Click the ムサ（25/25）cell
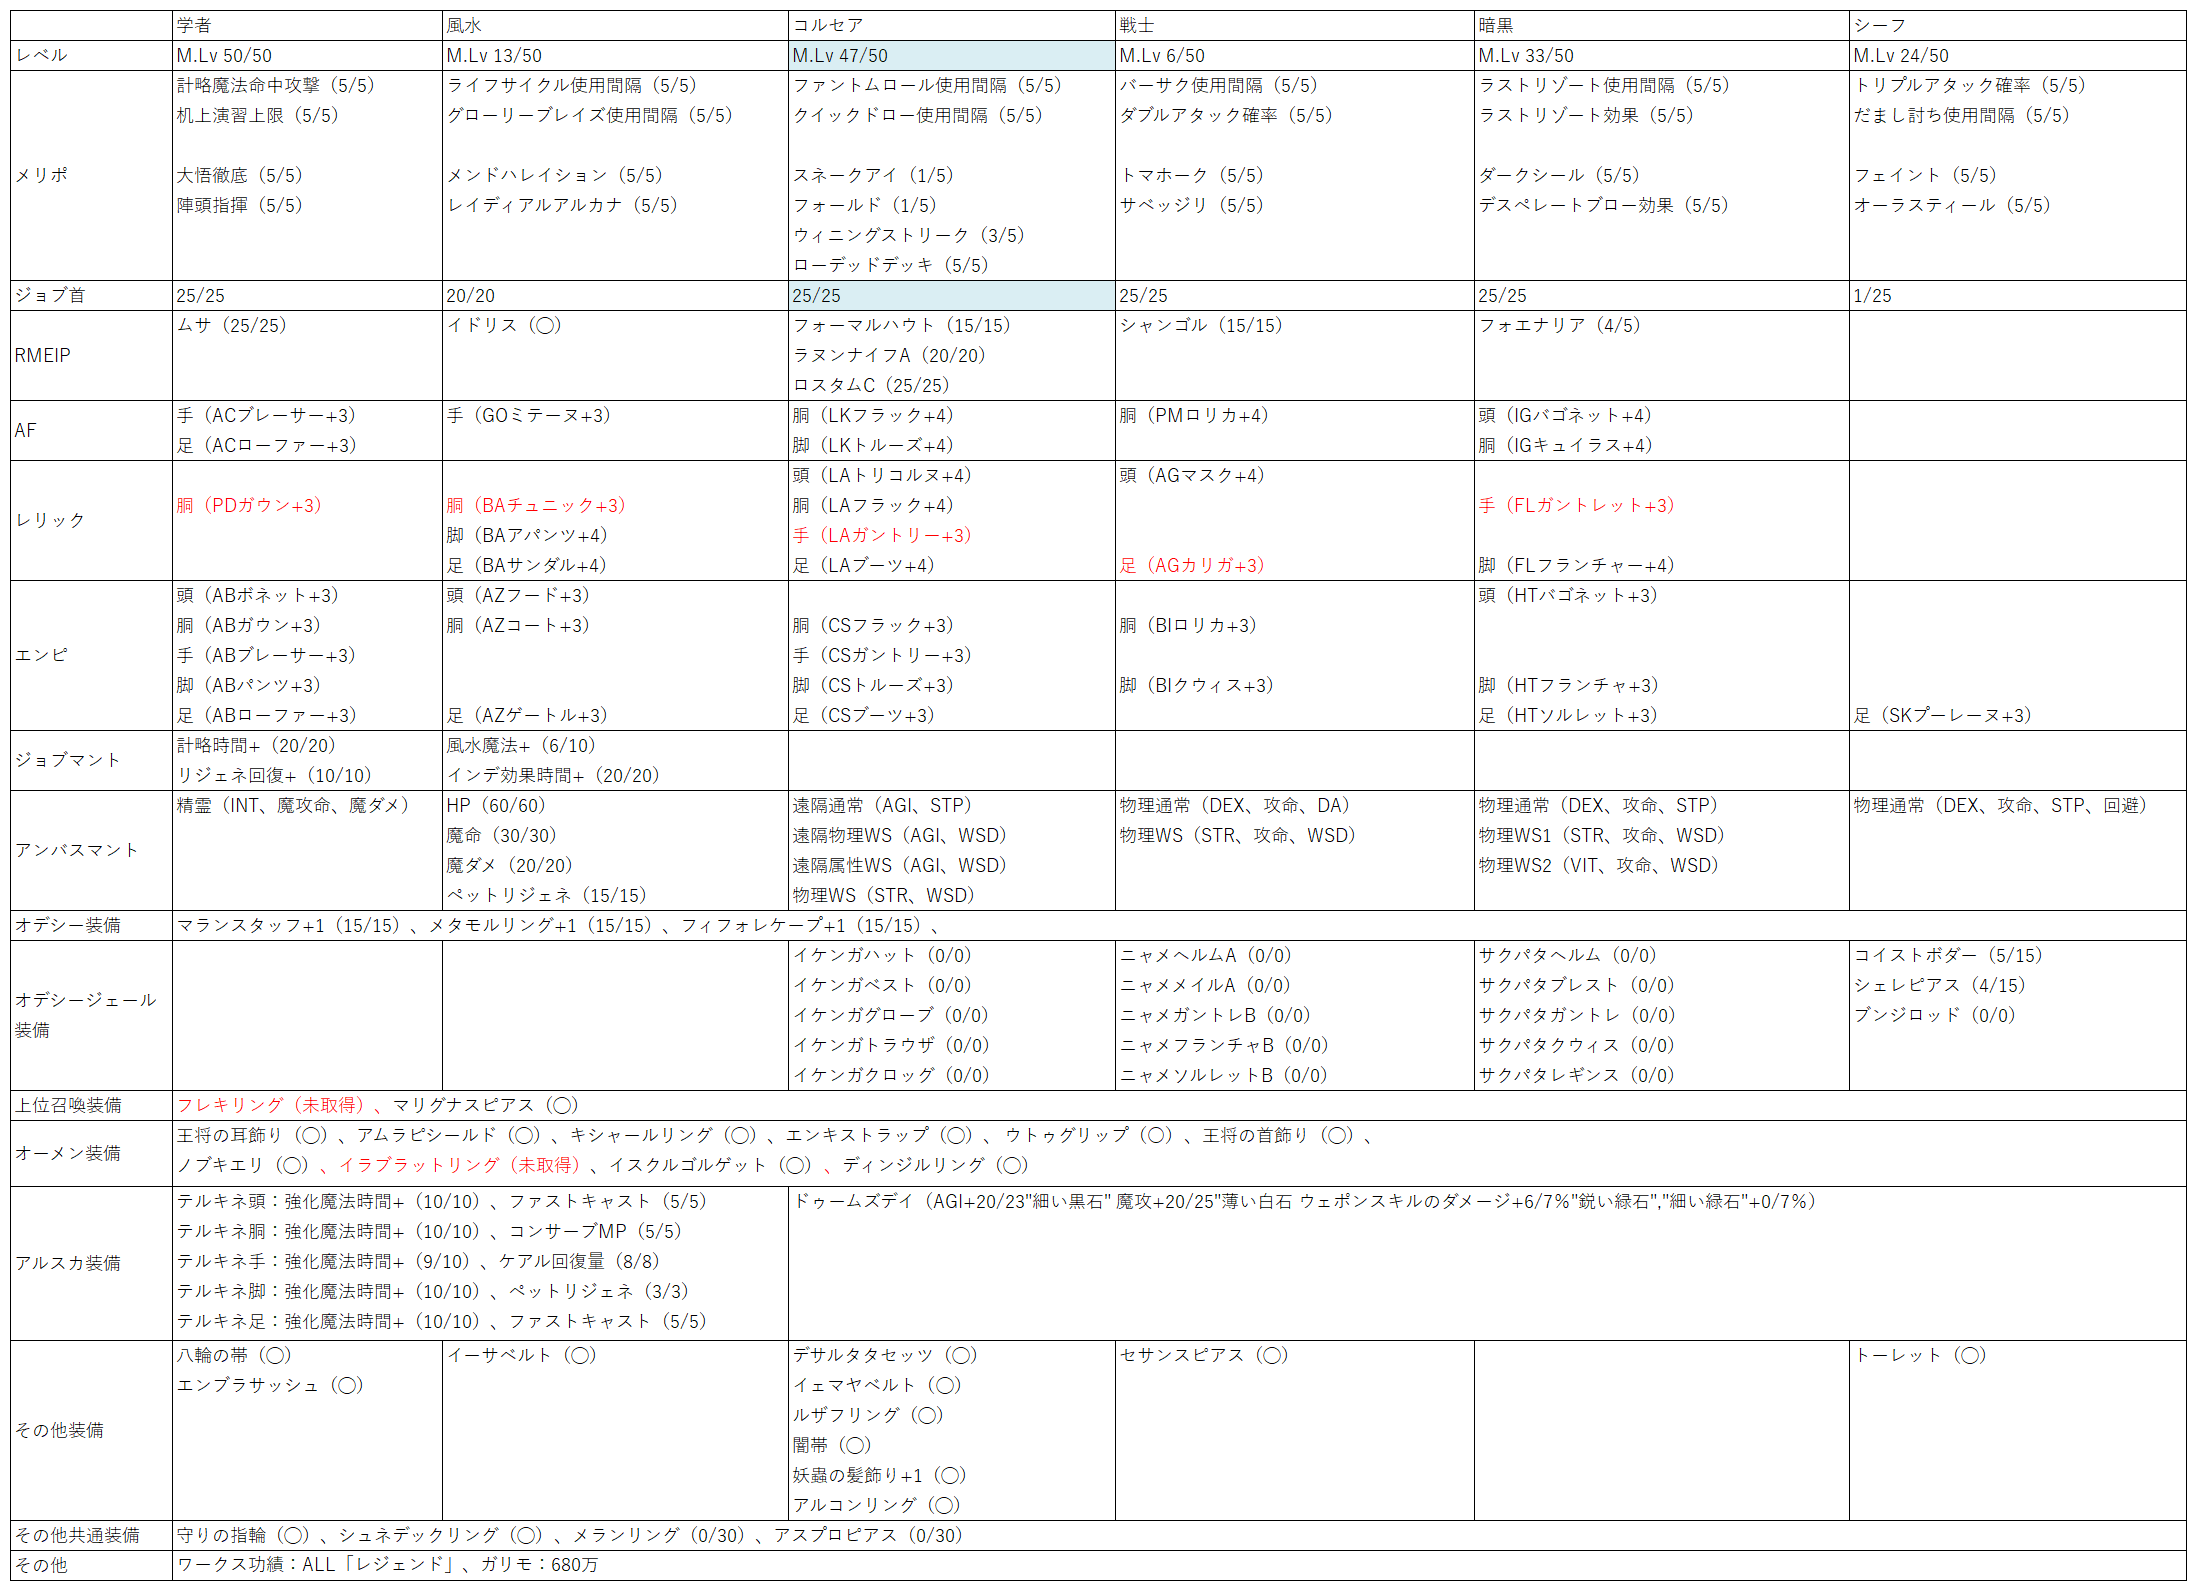The width and height of the screenshot is (2202, 1586). (x=232, y=325)
